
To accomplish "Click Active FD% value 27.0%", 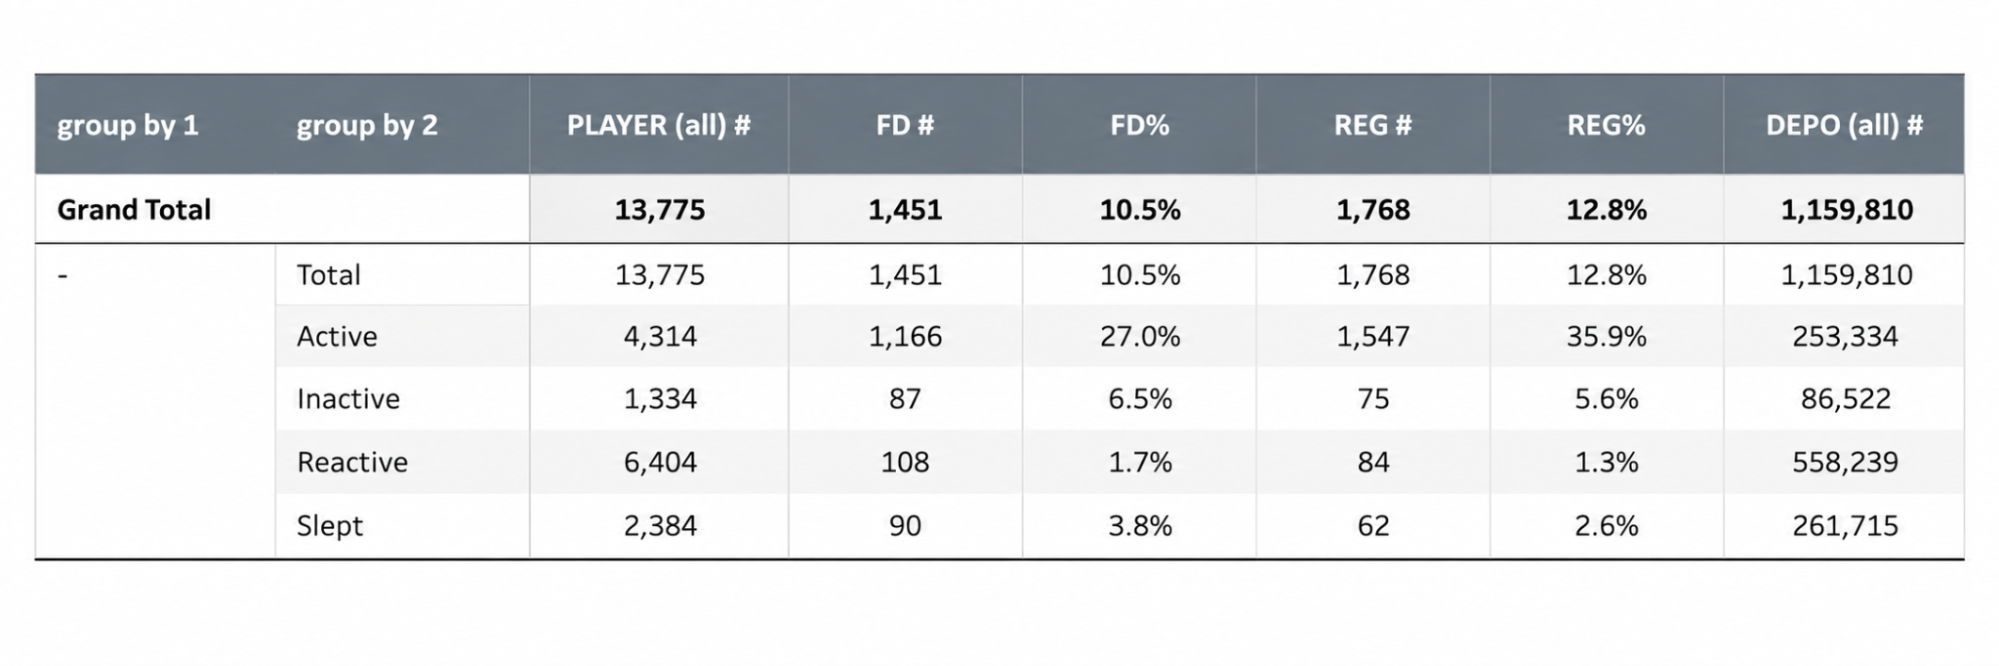I will [x=1140, y=336].
